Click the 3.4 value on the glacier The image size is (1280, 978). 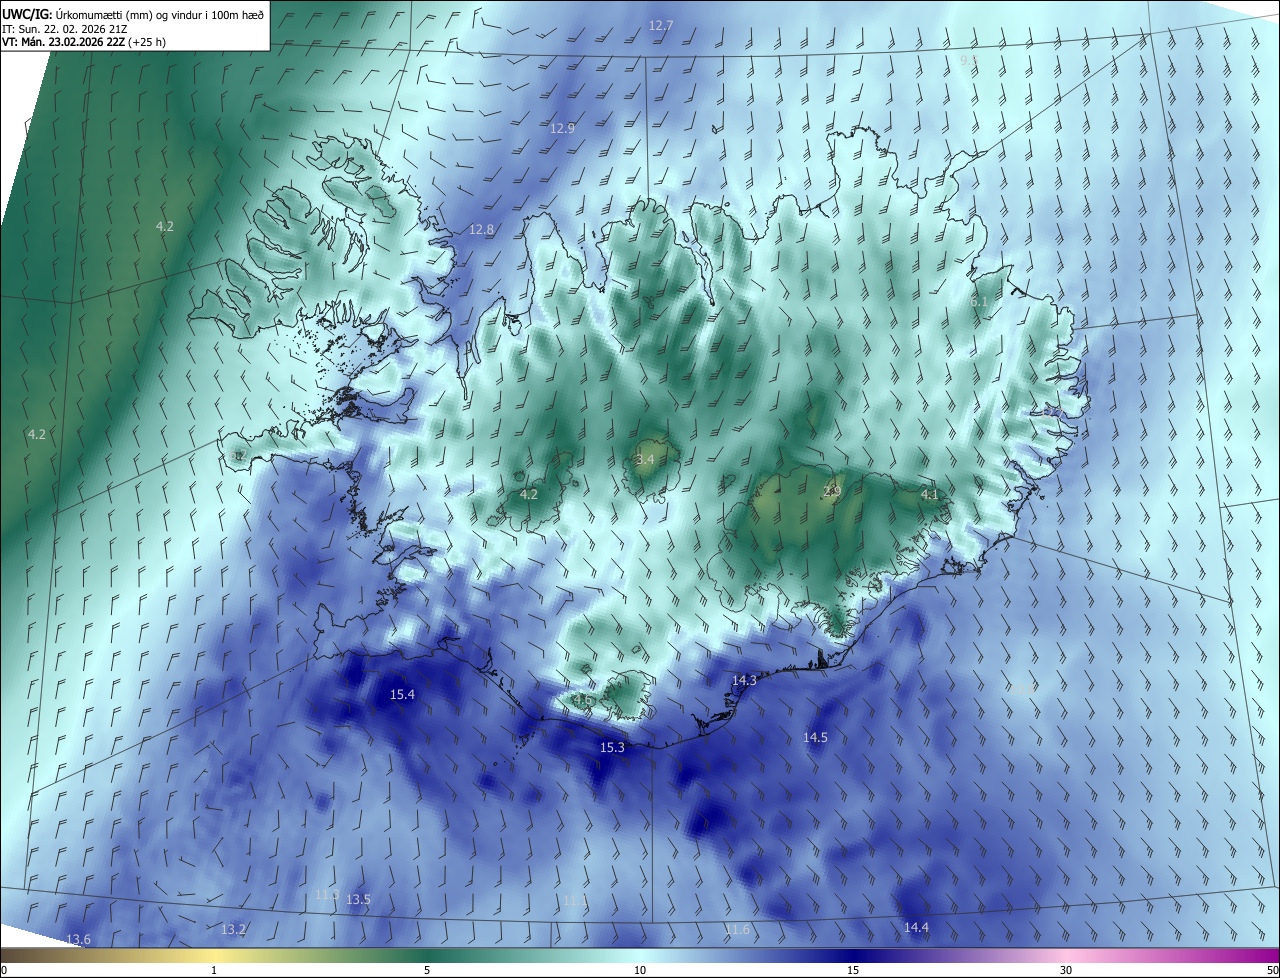(645, 460)
